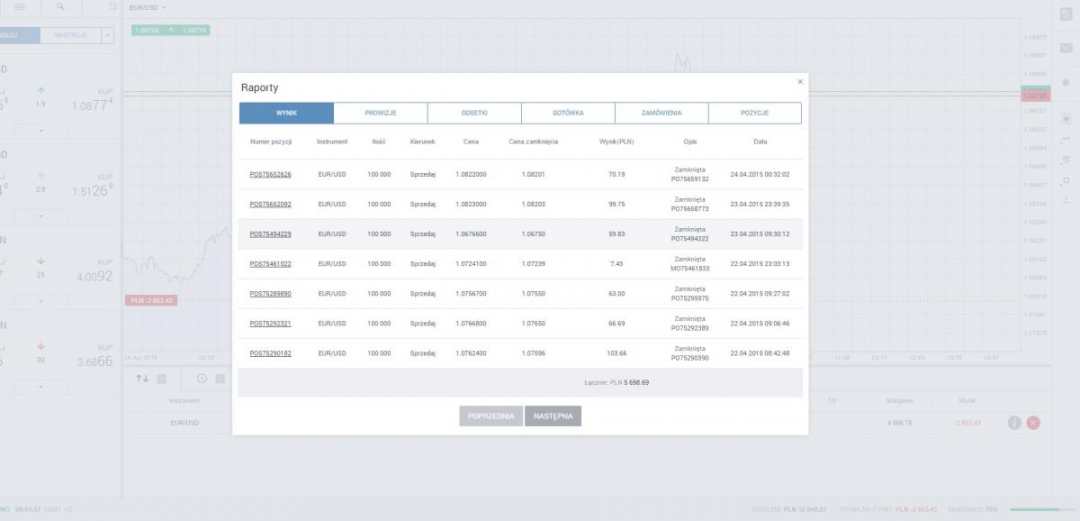This screenshot has height=521, width=1080.
Task: Close the Raporty dialog
Action: click(799, 82)
